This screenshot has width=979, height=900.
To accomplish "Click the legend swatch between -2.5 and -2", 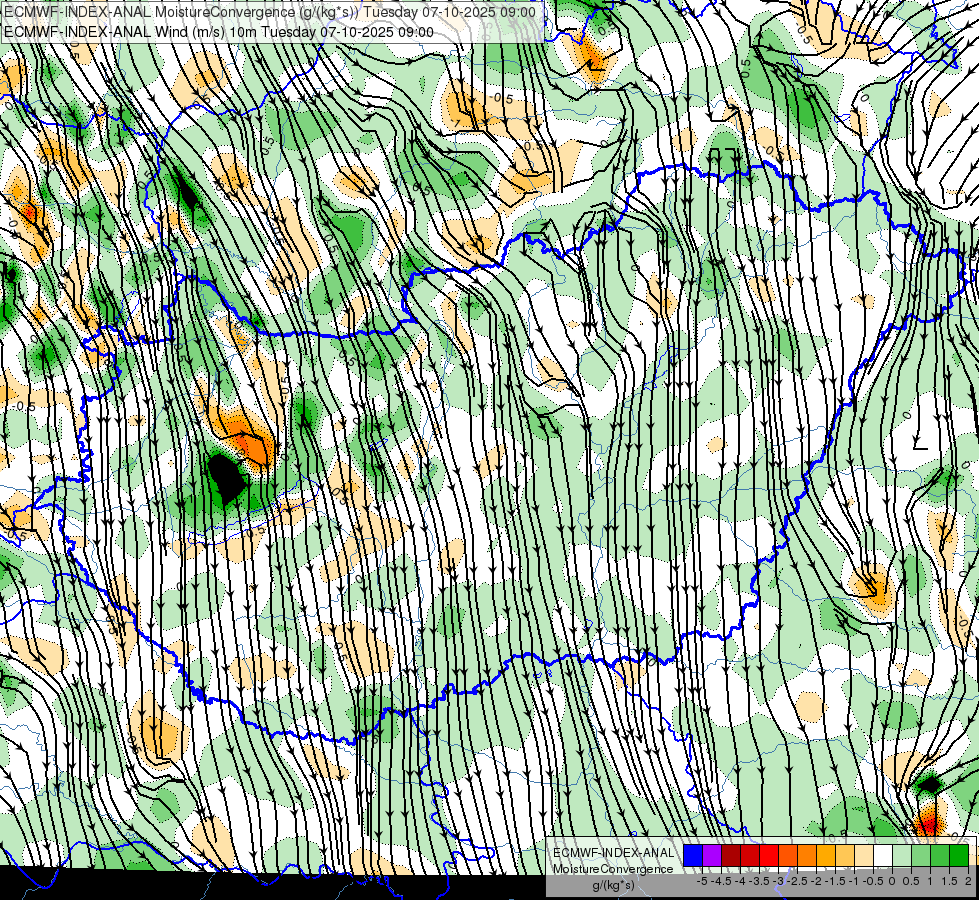I will click(x=807, y=856).
